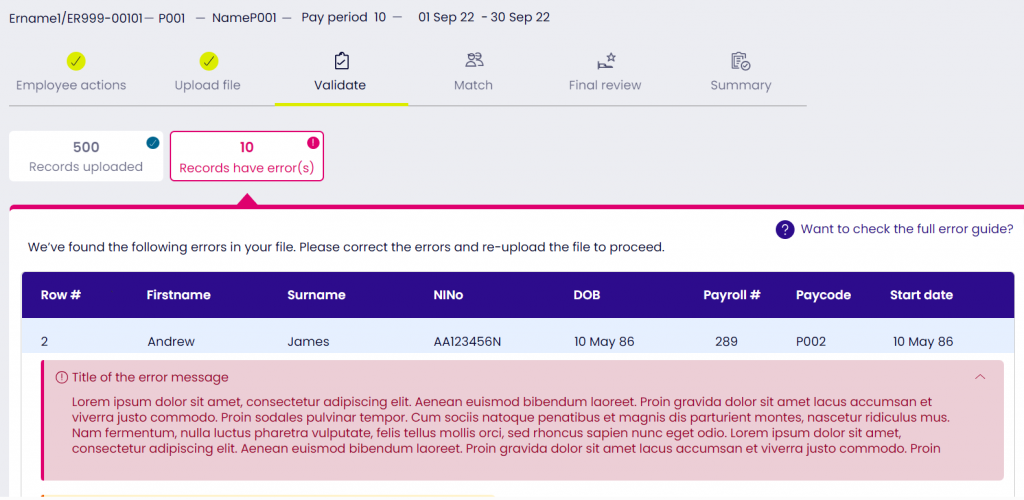Click the question mark help icon
Viewport: 1024px width, 500px height.
(x=785, y=229)
